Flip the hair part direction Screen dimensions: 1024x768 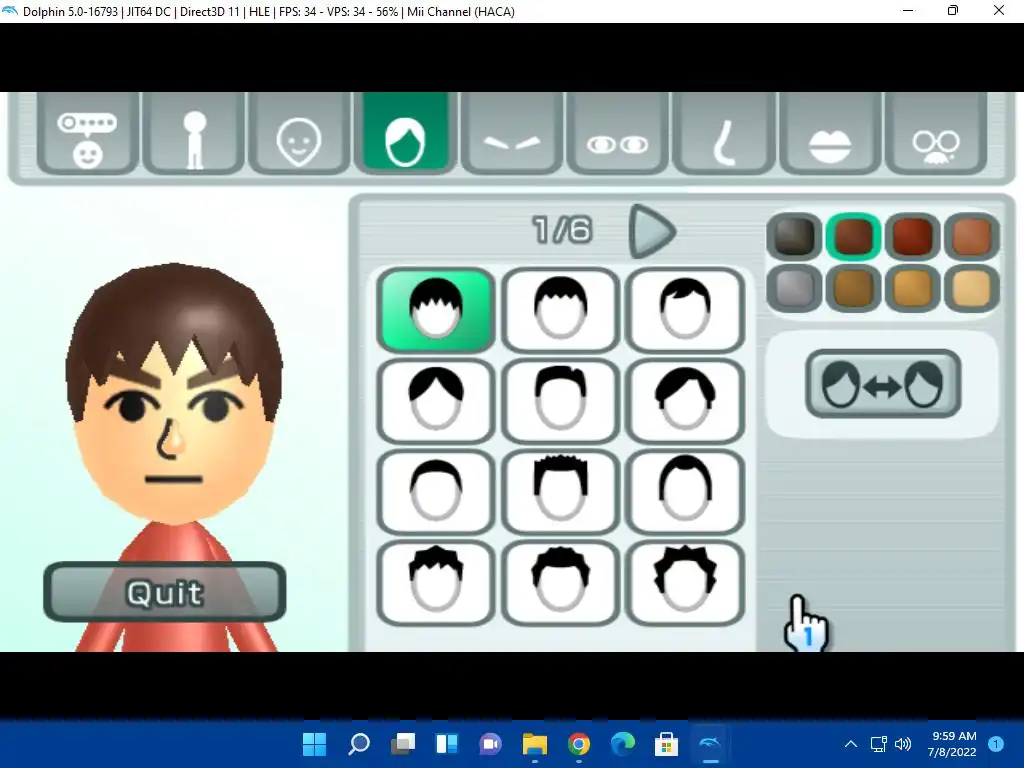pyautogui.click(x=883, y=384)
